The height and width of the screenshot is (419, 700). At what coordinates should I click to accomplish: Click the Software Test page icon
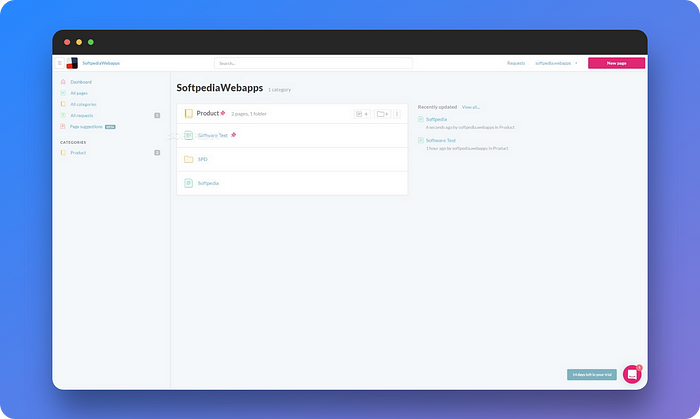(188, 135)
